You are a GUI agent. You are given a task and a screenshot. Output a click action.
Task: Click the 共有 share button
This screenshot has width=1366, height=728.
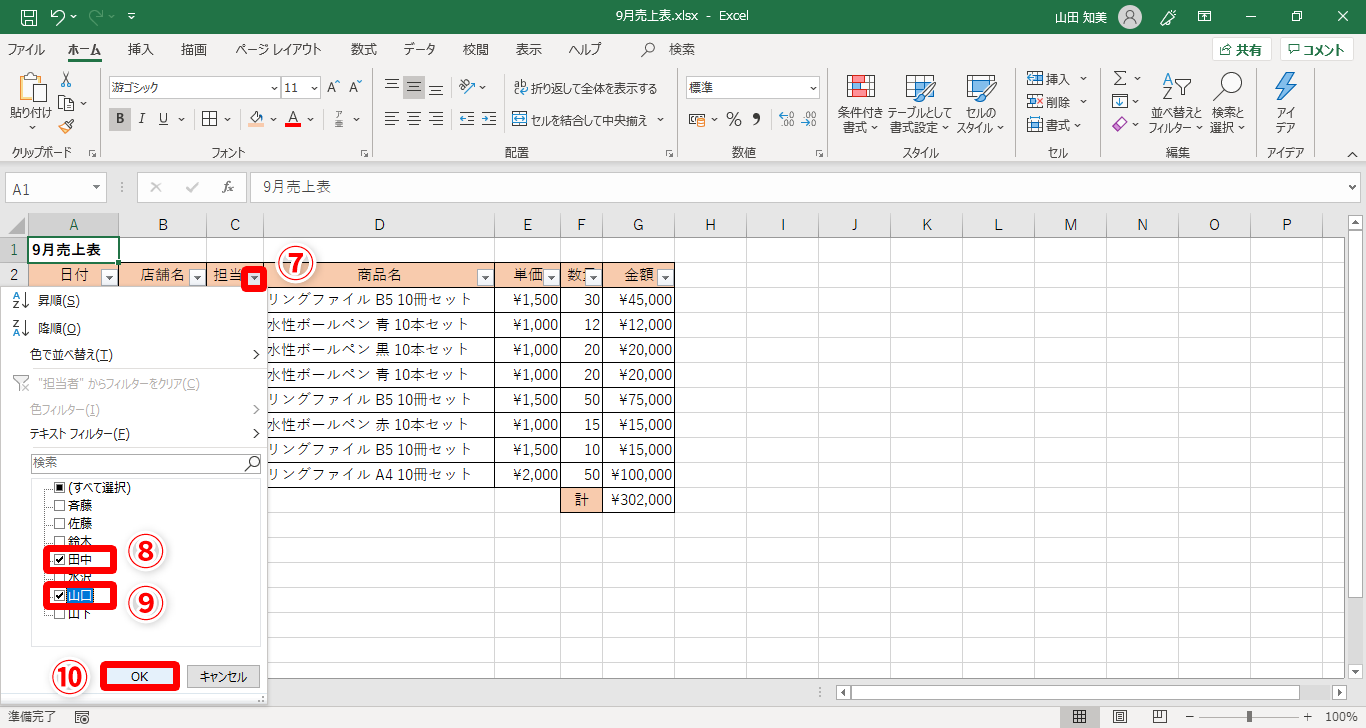[1241, 50]
